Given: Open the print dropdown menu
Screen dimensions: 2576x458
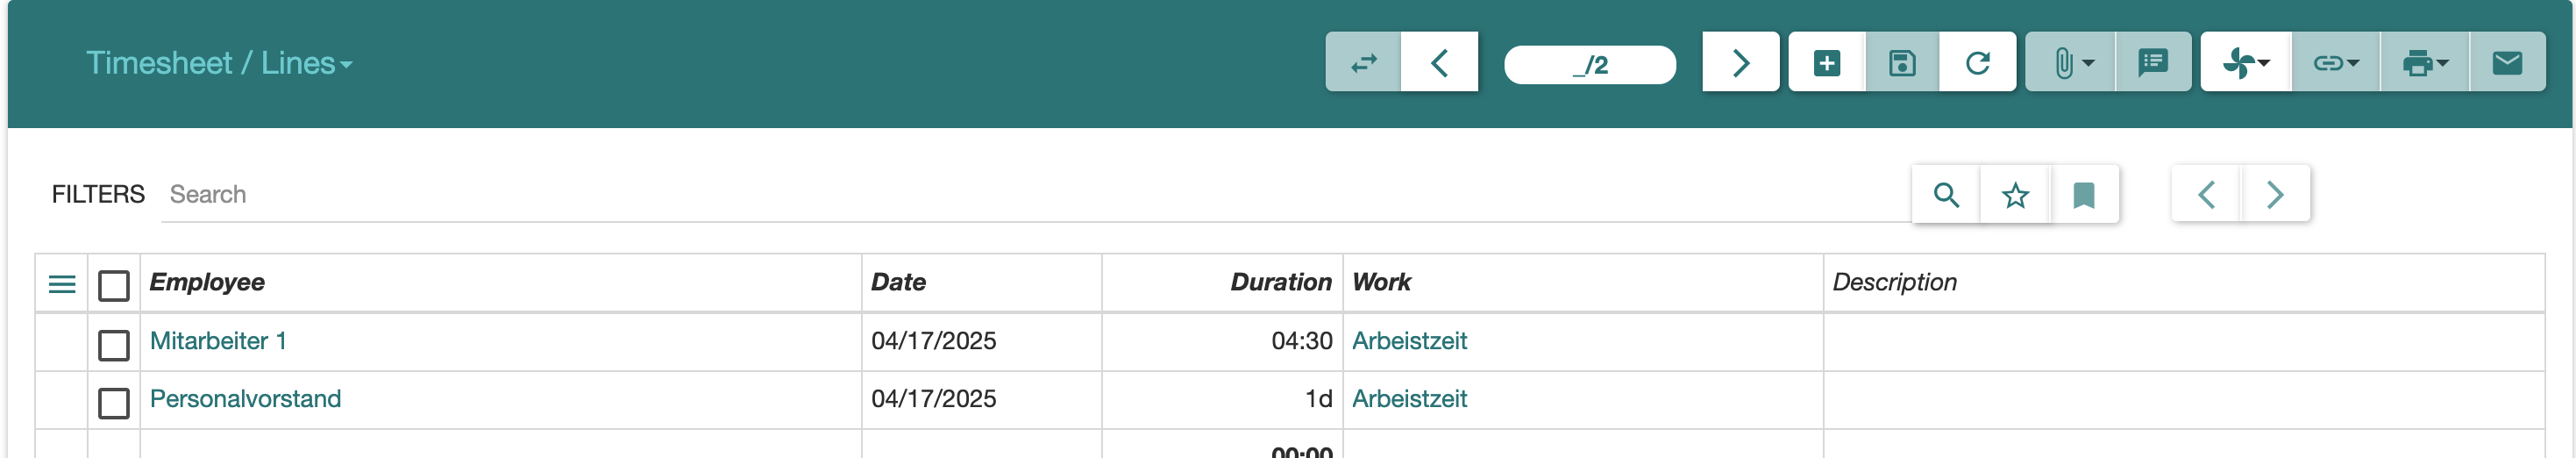Looking at the screenshot, I should point(2425,63).
